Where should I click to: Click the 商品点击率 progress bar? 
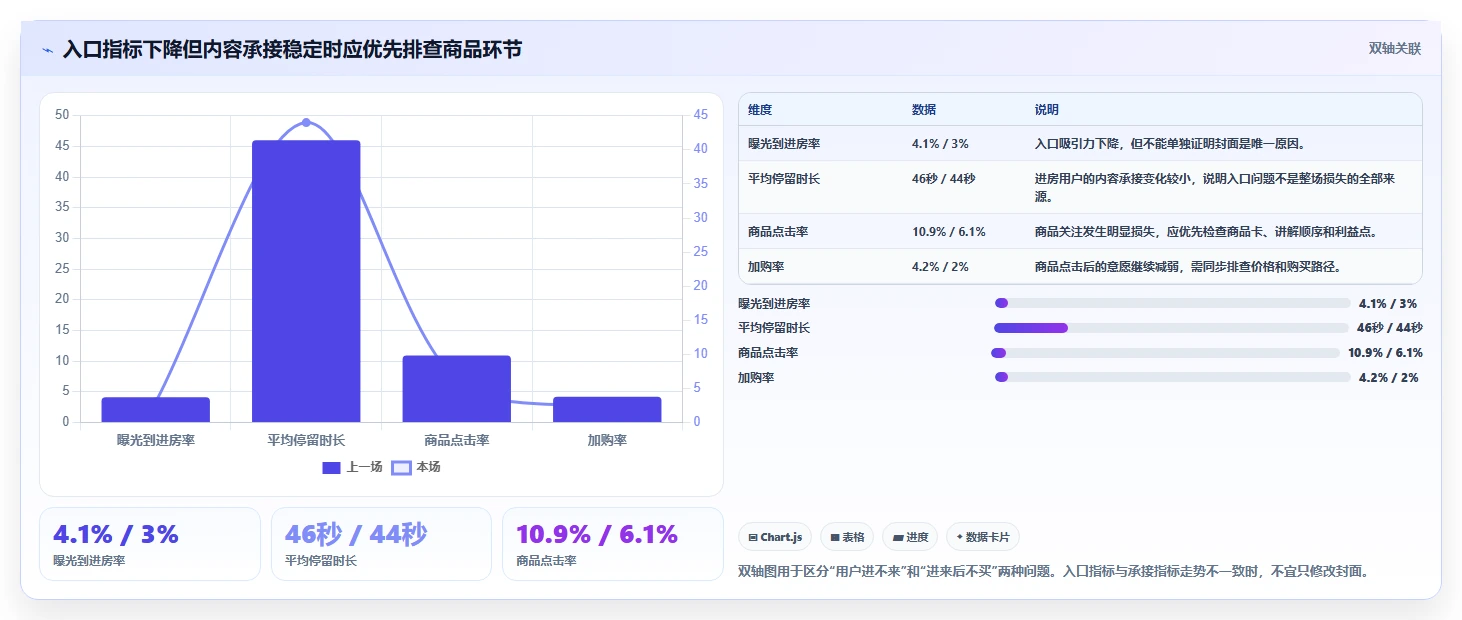pos(1165,353)
